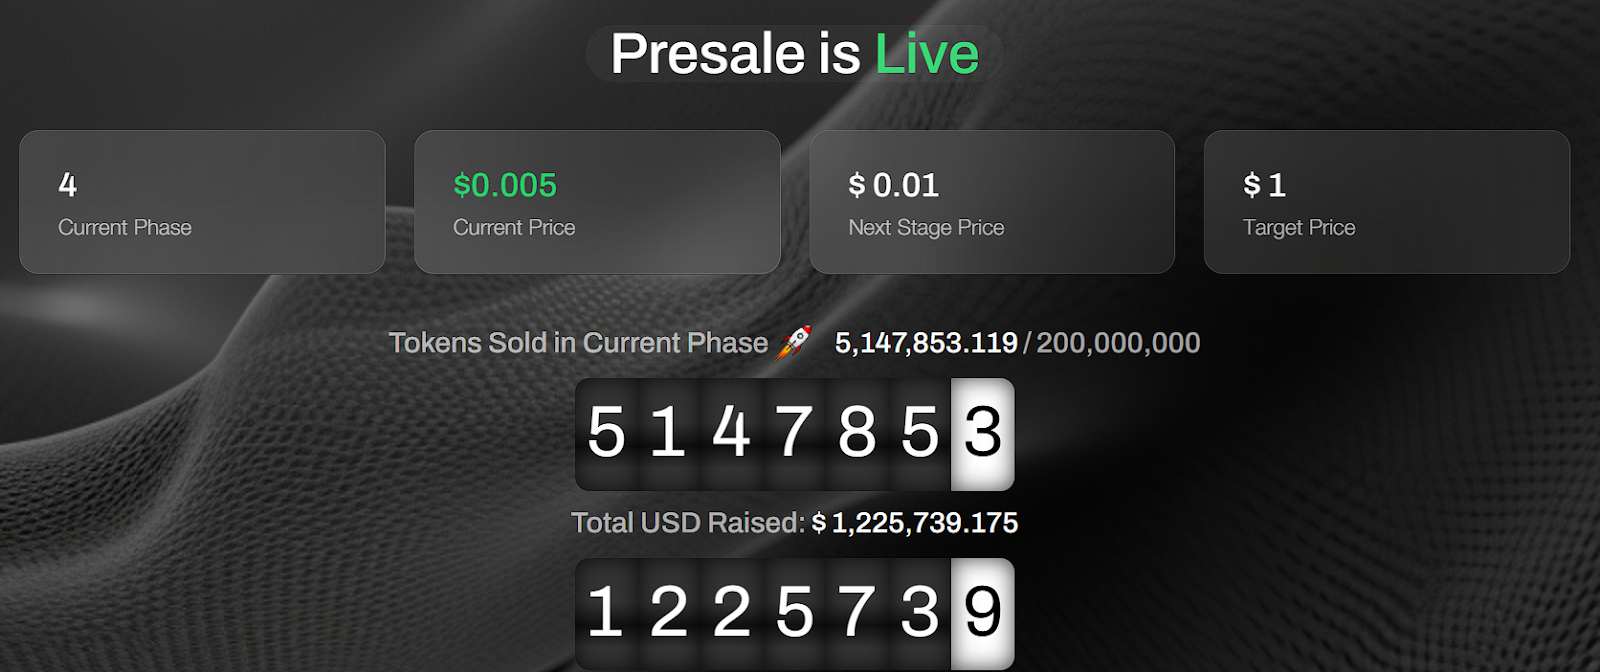Select the Target Price card

click(x=1387, y=202)
